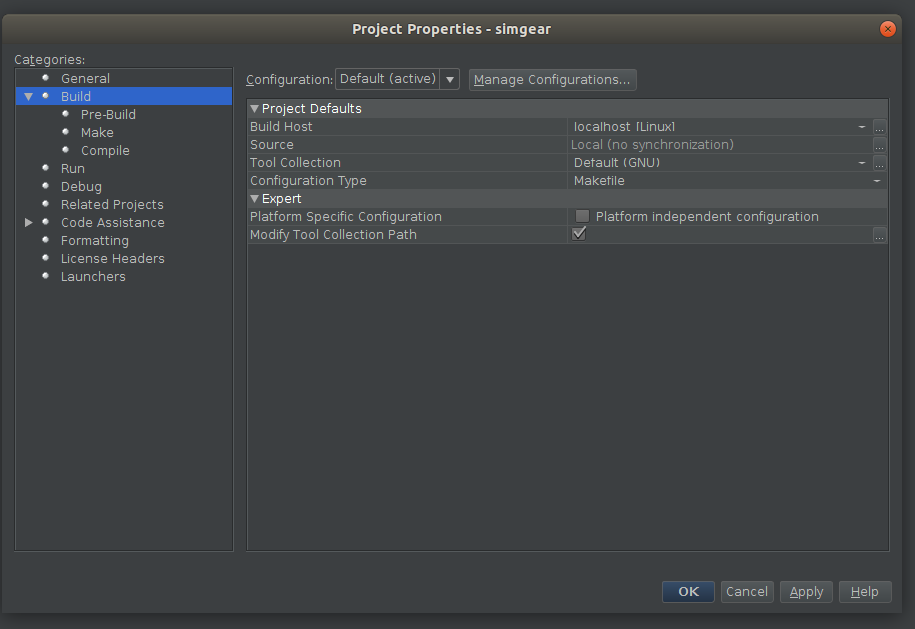Select the Code Assistance category
Screen dimensions: 915x629
[113, 223]
